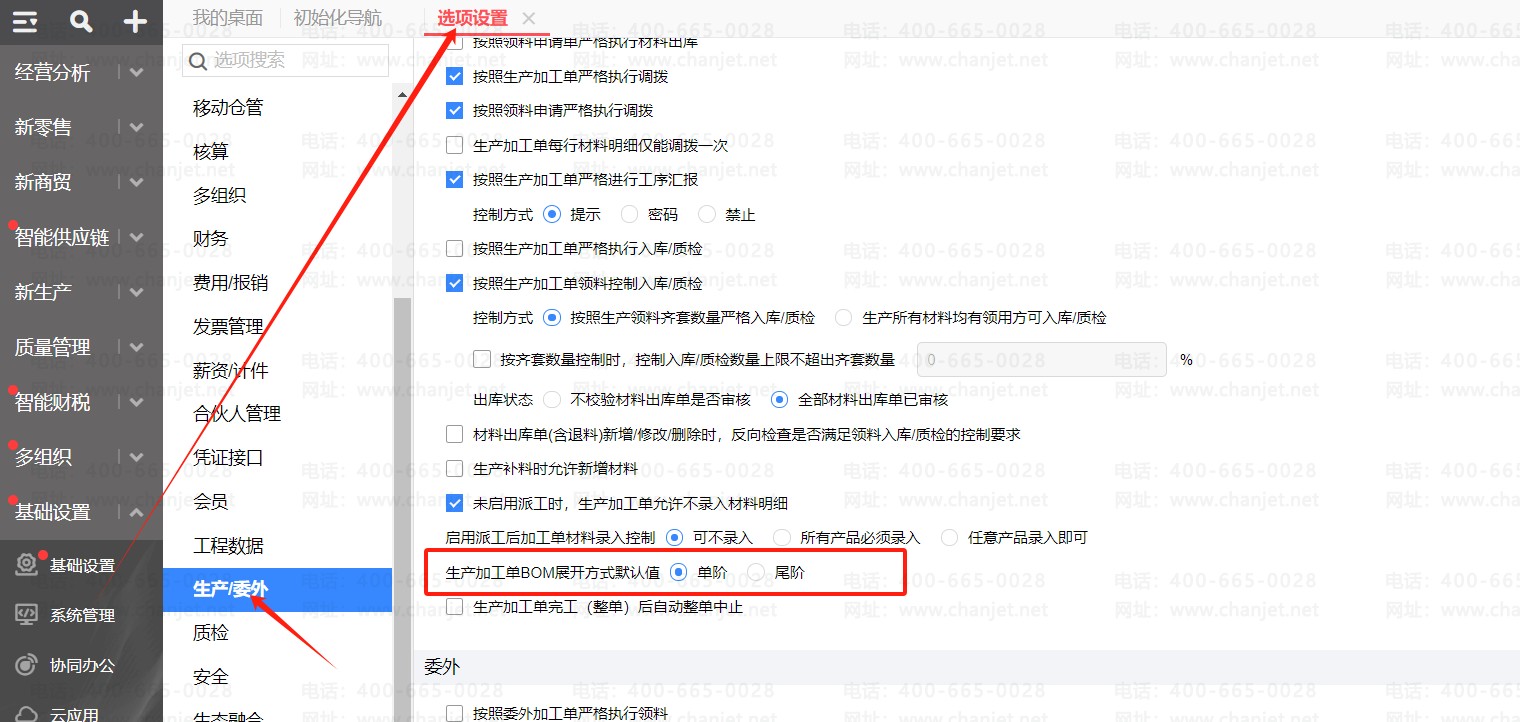Close the 选项设置 tab with X
Viewport: 1520px width, 722px height.
[x=529, y=18]
